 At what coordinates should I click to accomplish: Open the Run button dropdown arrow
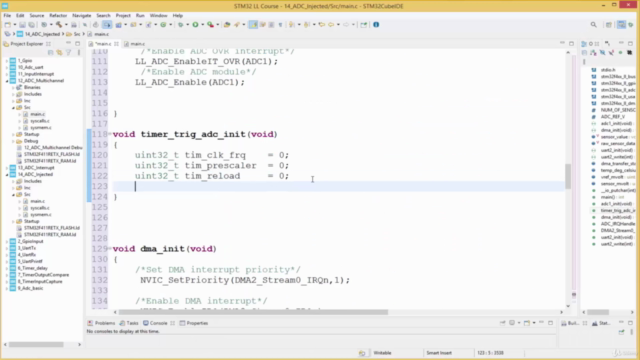202,25
